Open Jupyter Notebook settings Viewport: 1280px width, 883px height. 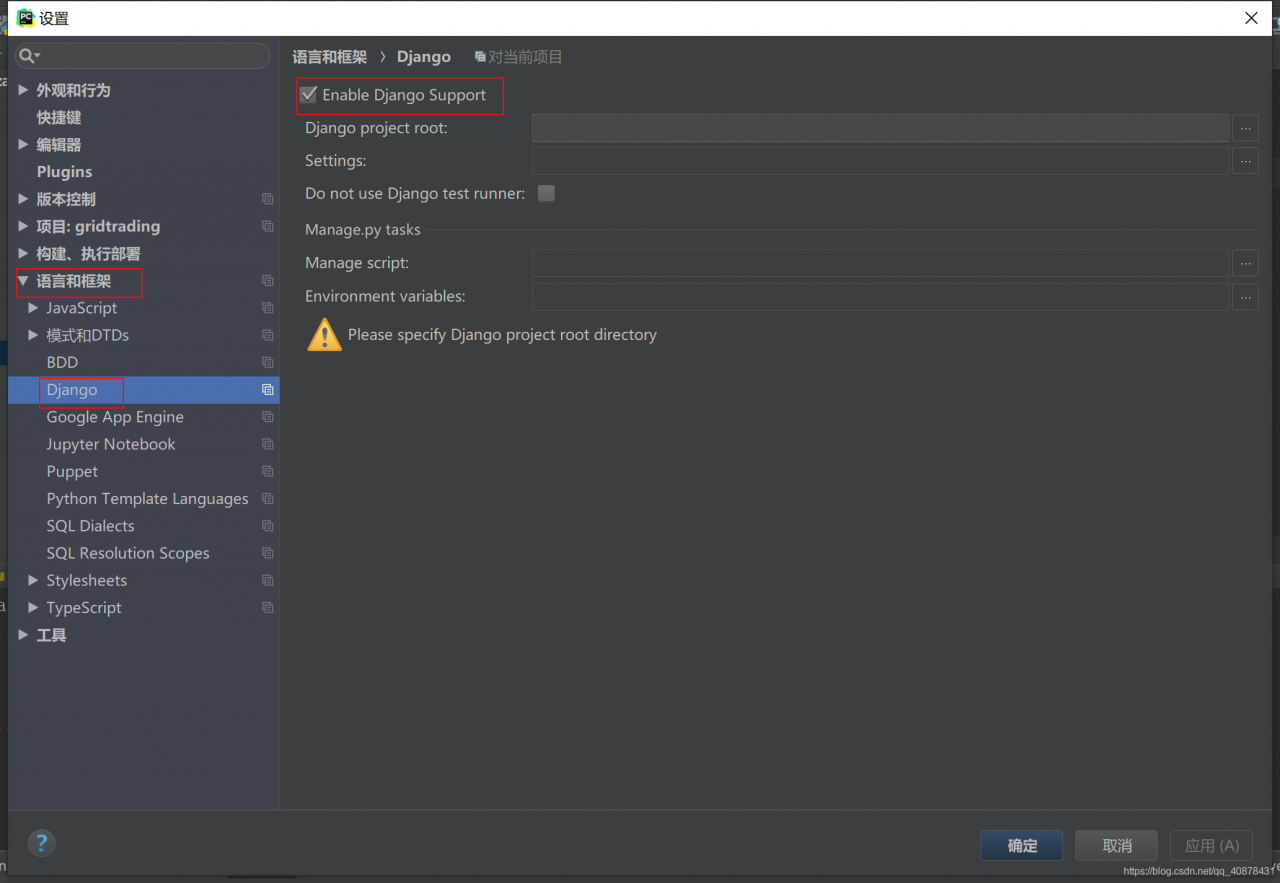(x=111, y=444)
